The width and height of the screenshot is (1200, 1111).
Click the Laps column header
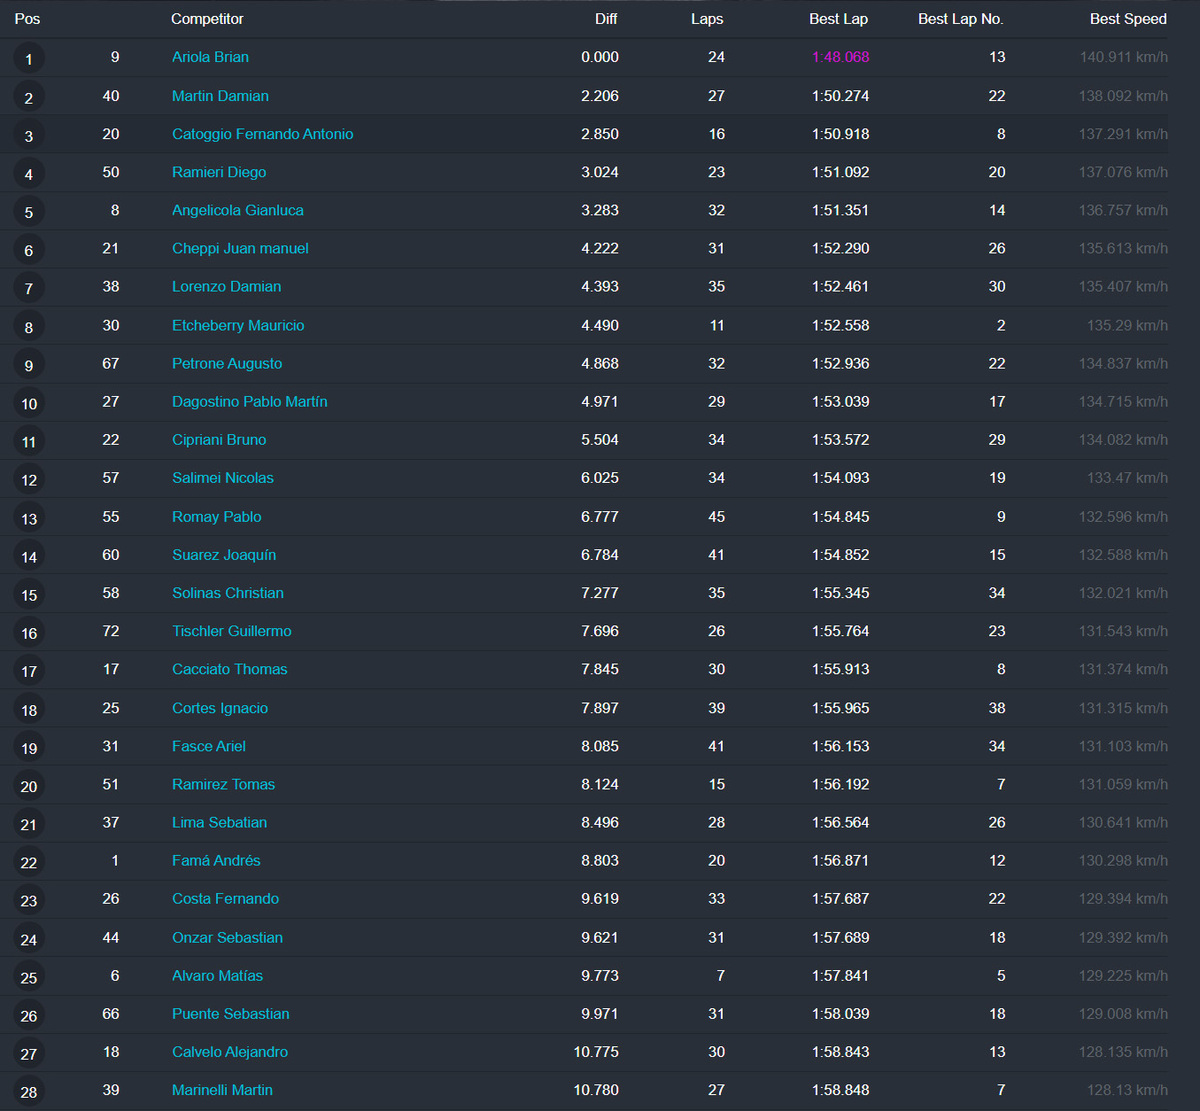coord(707,19)
